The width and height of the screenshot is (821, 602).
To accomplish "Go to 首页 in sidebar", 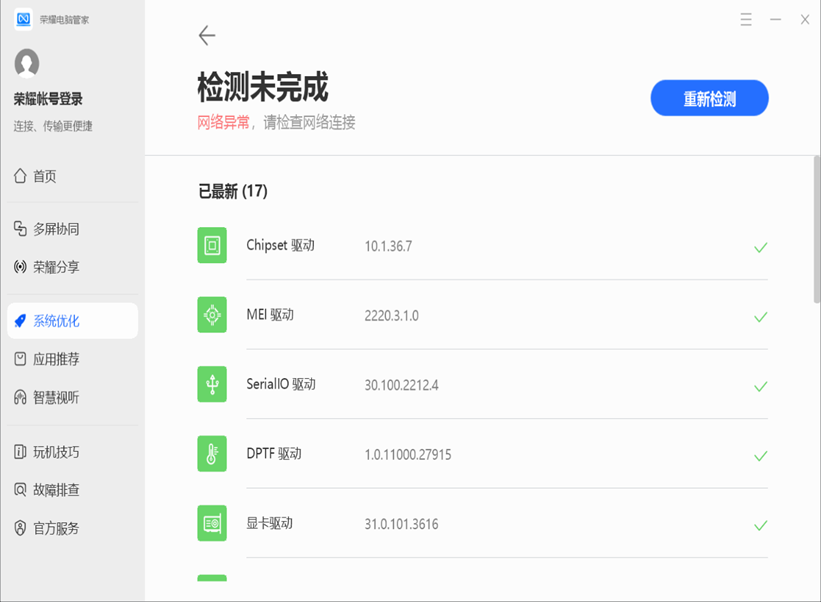I will point(44,176).
